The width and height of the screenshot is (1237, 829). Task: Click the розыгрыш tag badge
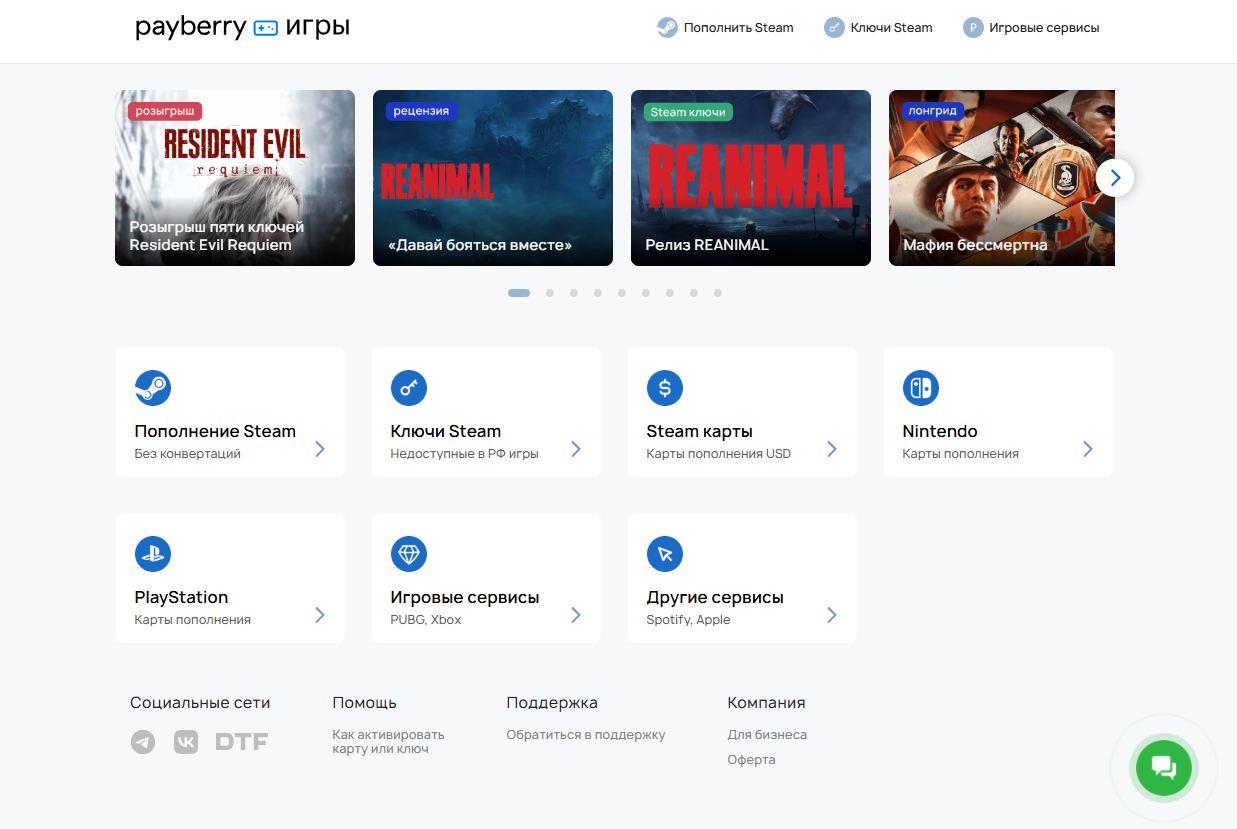[x=165, y=111]
